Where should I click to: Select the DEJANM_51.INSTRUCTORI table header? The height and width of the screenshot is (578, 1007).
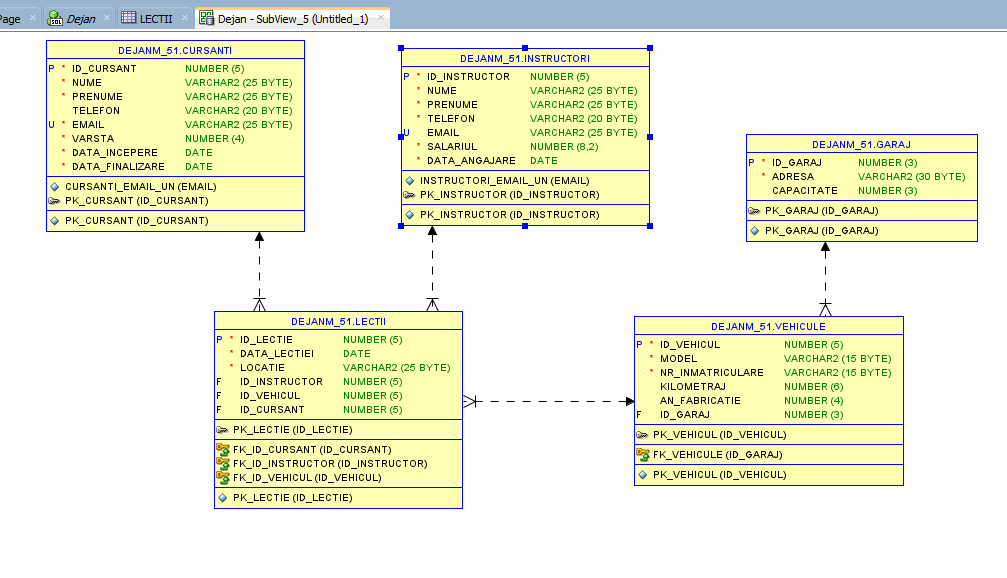[525, 58]
